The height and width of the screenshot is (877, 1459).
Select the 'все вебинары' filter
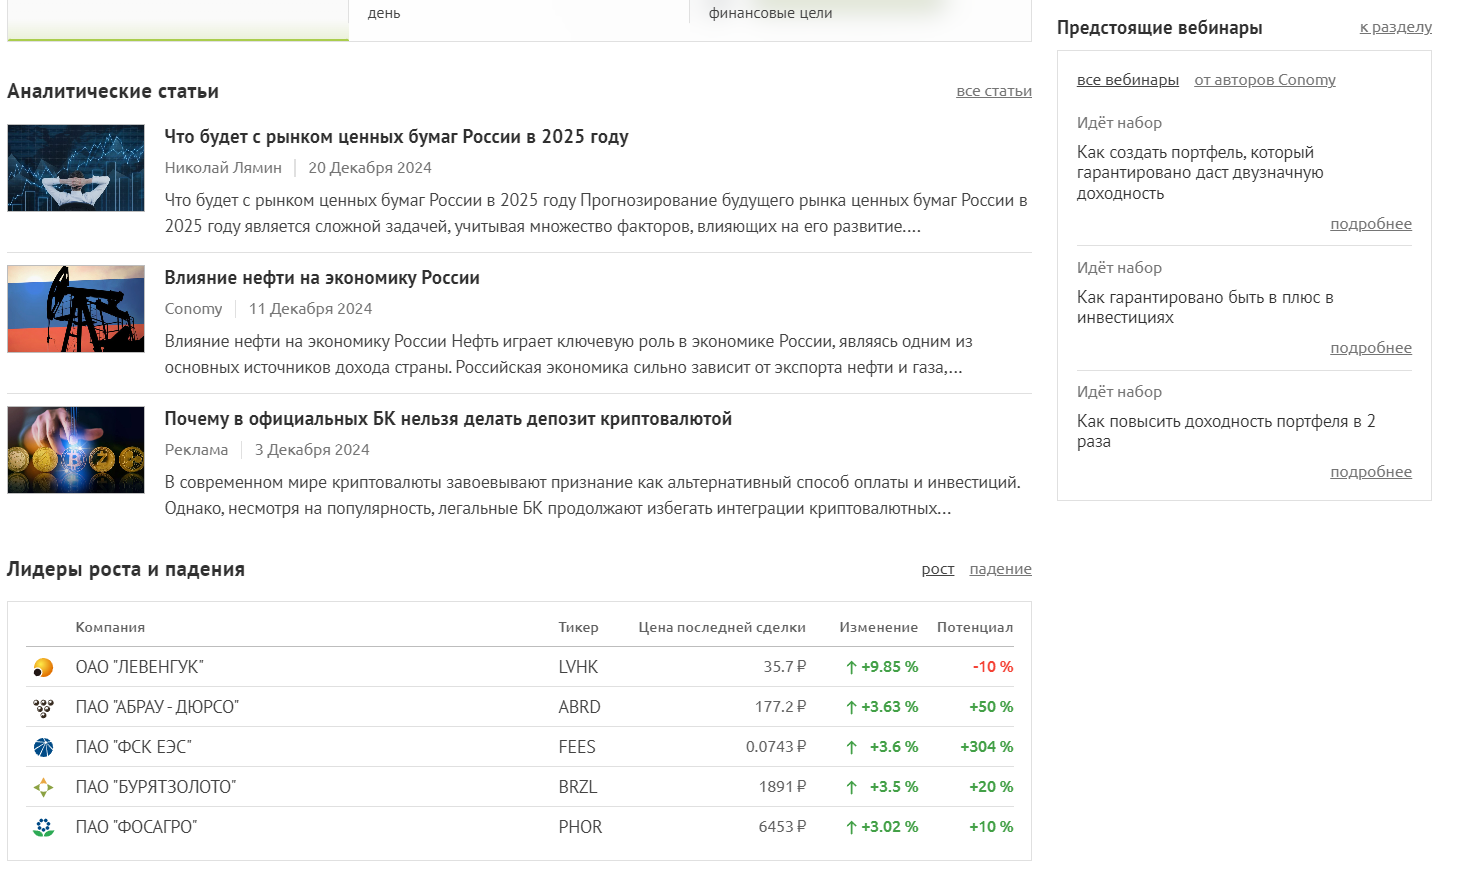click(x=1127, y=80)
